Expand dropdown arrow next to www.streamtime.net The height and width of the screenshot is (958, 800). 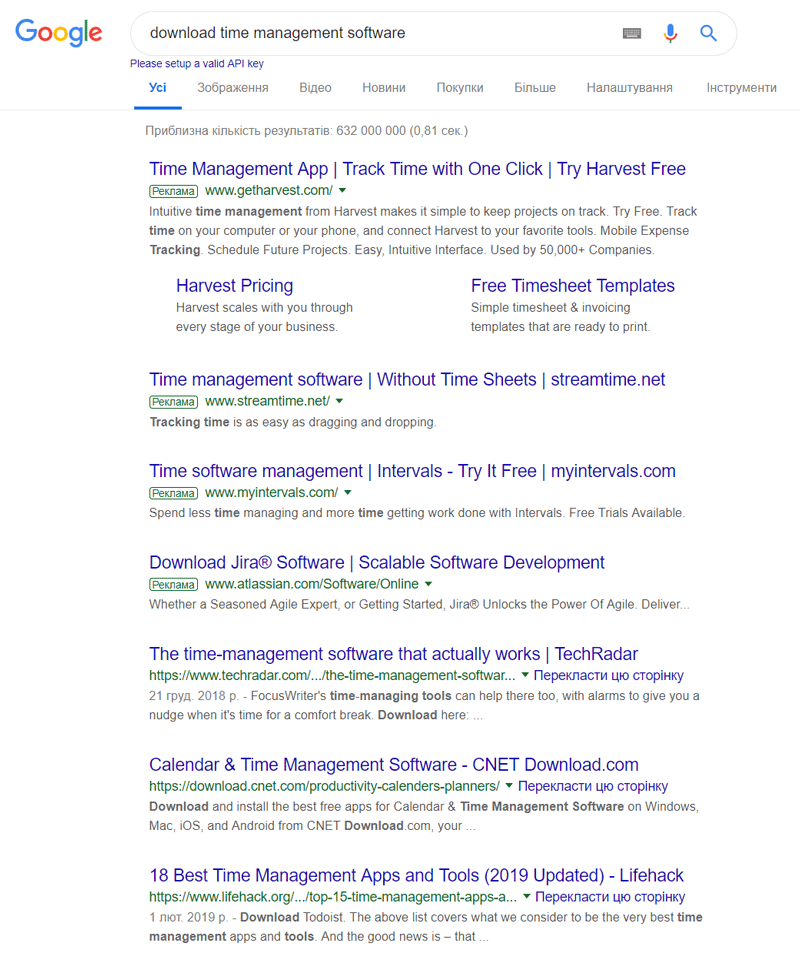[340, 401]
